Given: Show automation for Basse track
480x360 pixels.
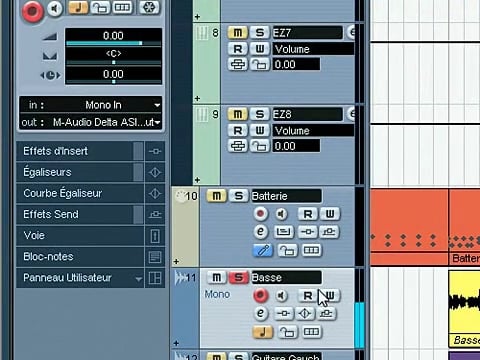Looking at the screenshot, I should [x=176, y=343].
